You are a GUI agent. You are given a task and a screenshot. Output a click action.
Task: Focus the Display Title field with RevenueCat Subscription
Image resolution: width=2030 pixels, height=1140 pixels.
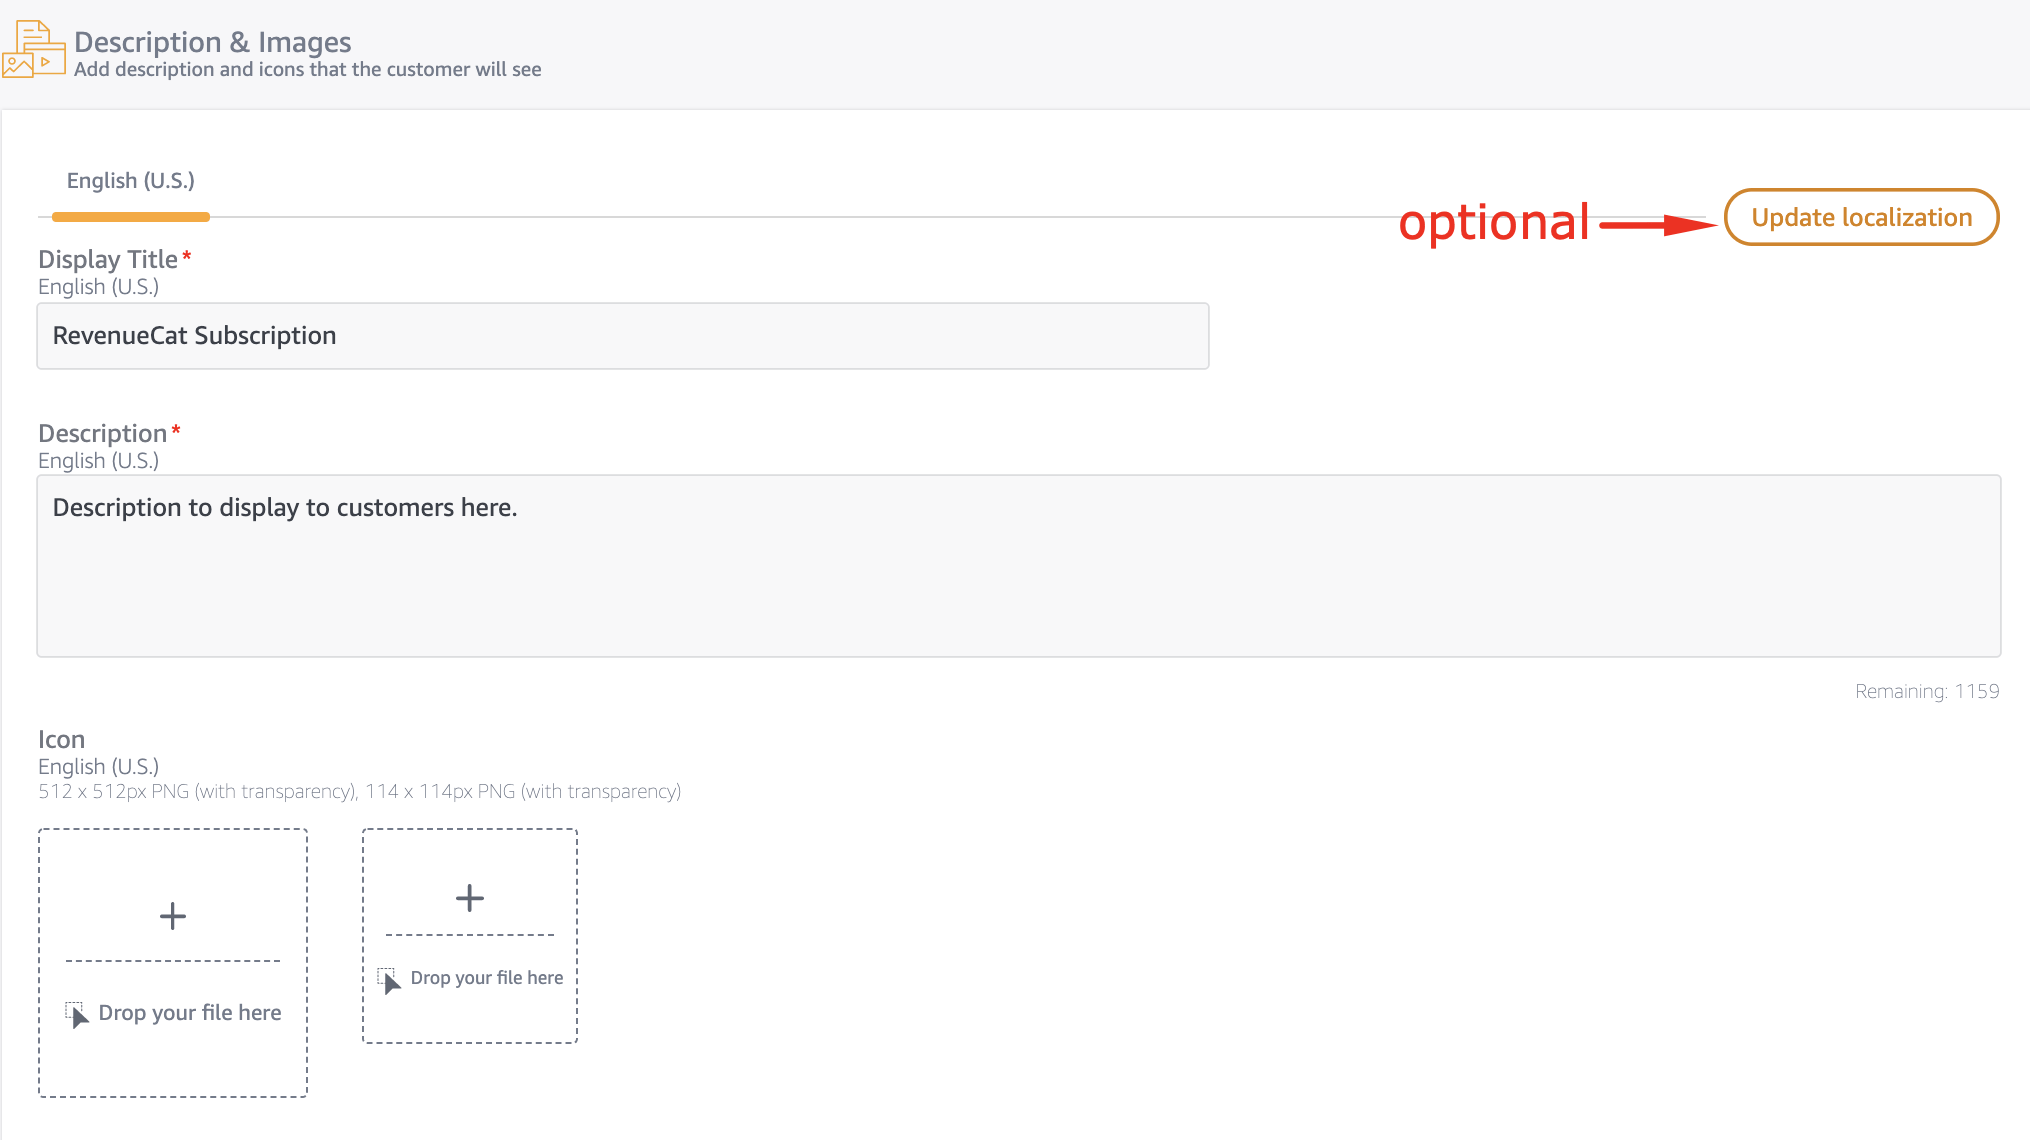(622, 336)
